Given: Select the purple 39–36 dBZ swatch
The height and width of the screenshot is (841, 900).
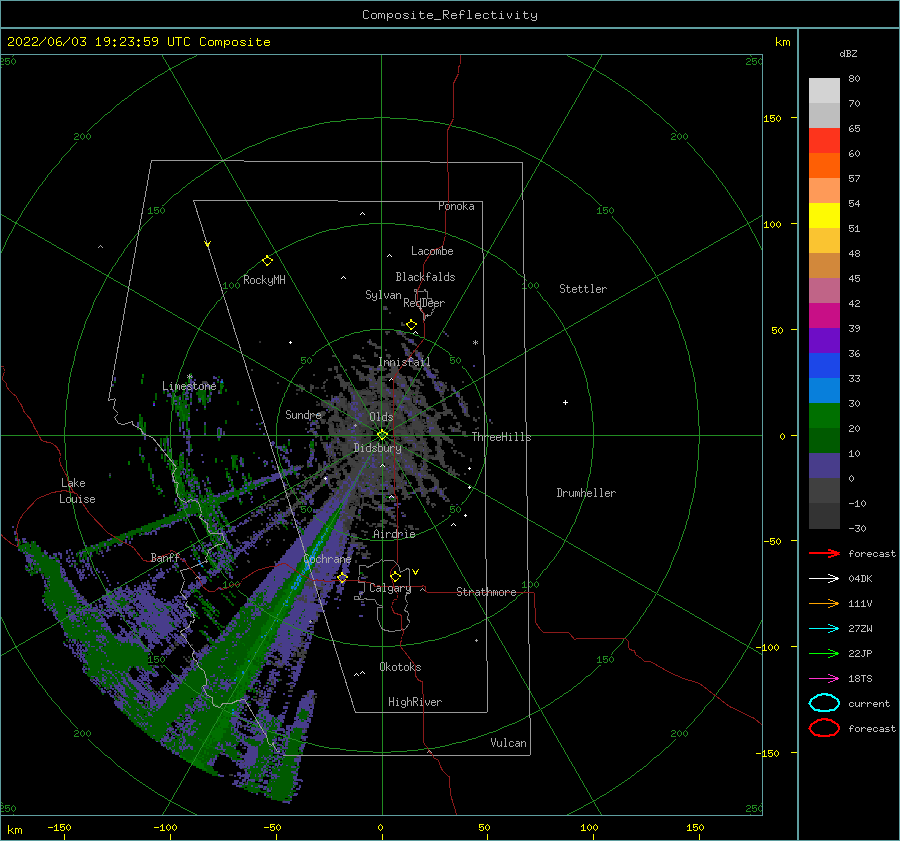Looking at the screenshot, I should pos(824,340).
